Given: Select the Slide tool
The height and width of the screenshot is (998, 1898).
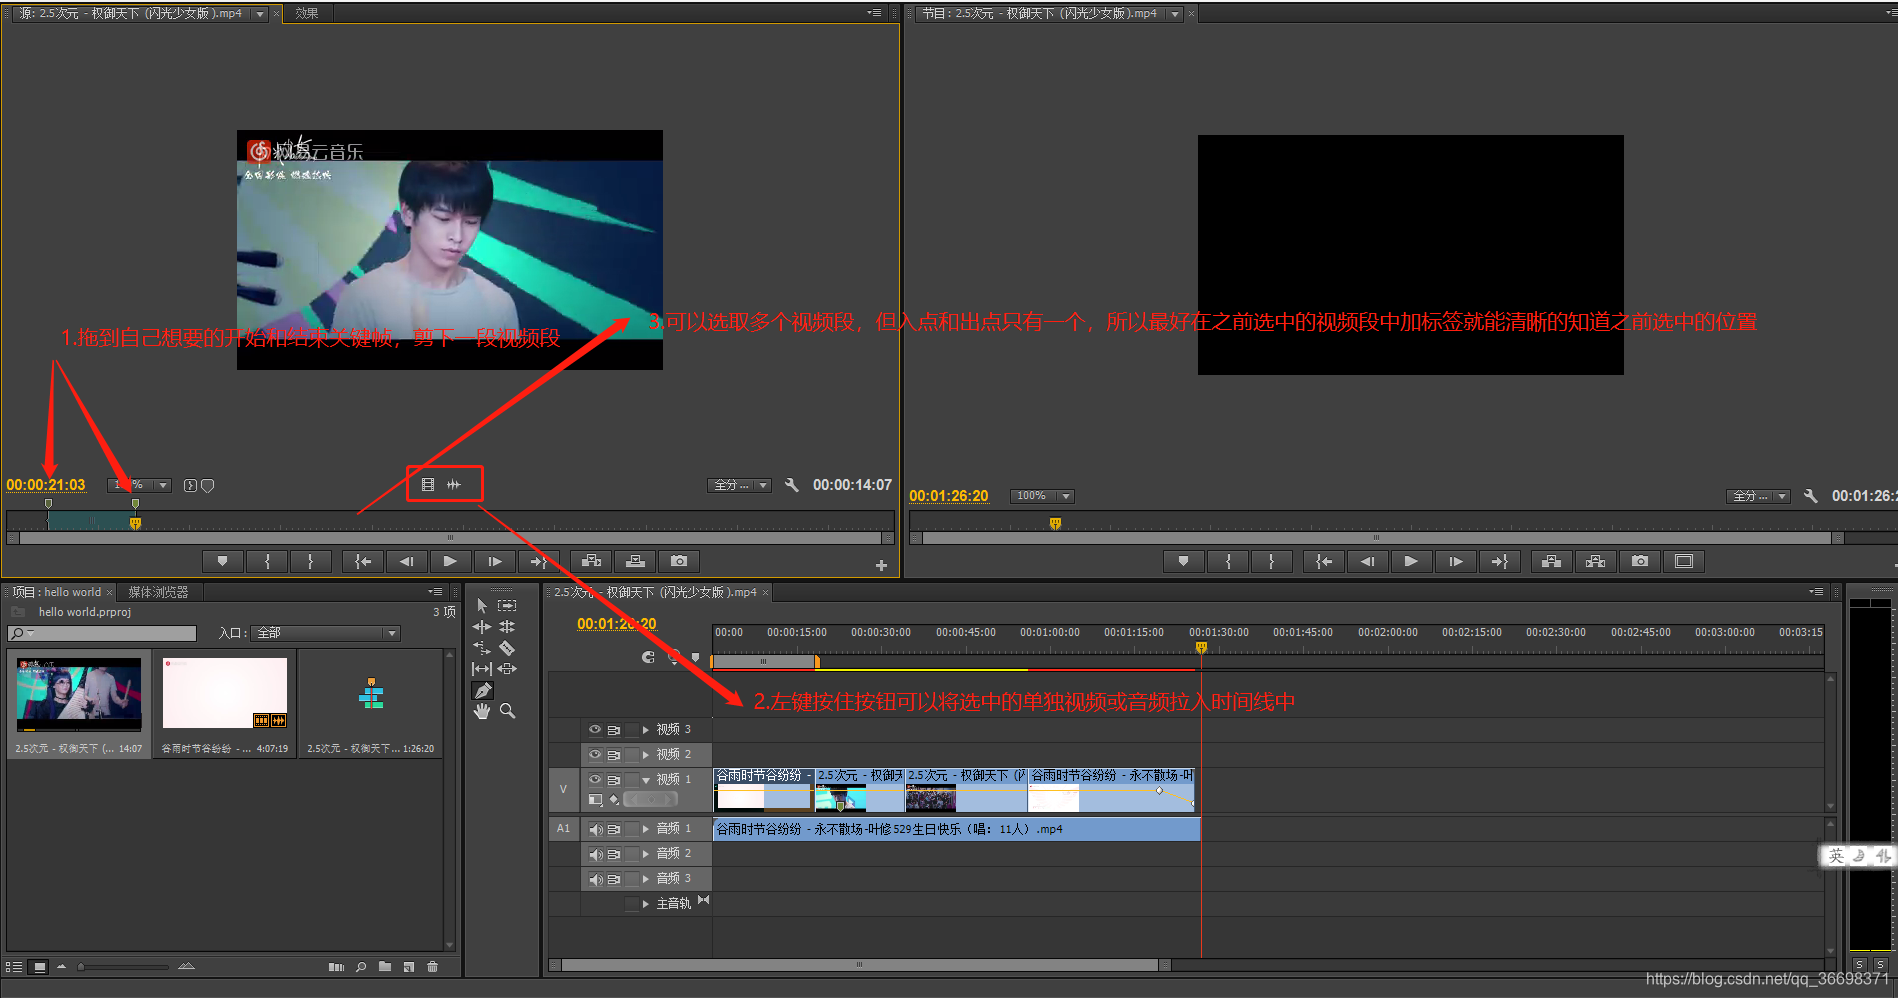Looking at the screenshot, I should click(x=507, y=668).
